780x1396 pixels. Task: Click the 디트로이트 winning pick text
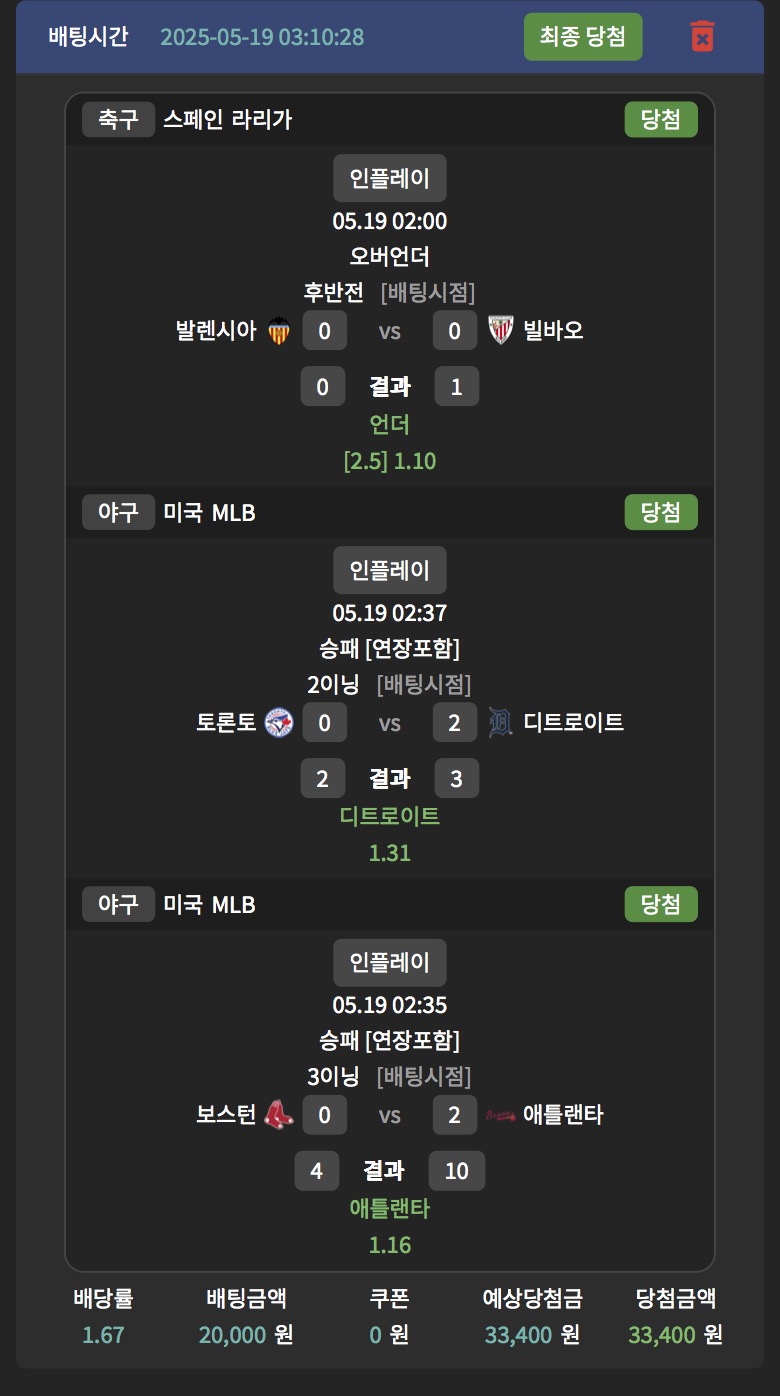(390, 817)
